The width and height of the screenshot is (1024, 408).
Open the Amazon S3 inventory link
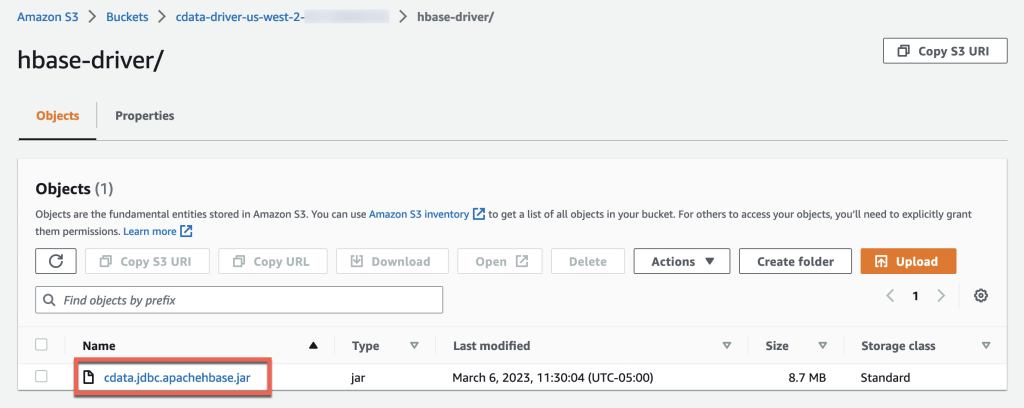pyautogui.click(x=419, y=214)
